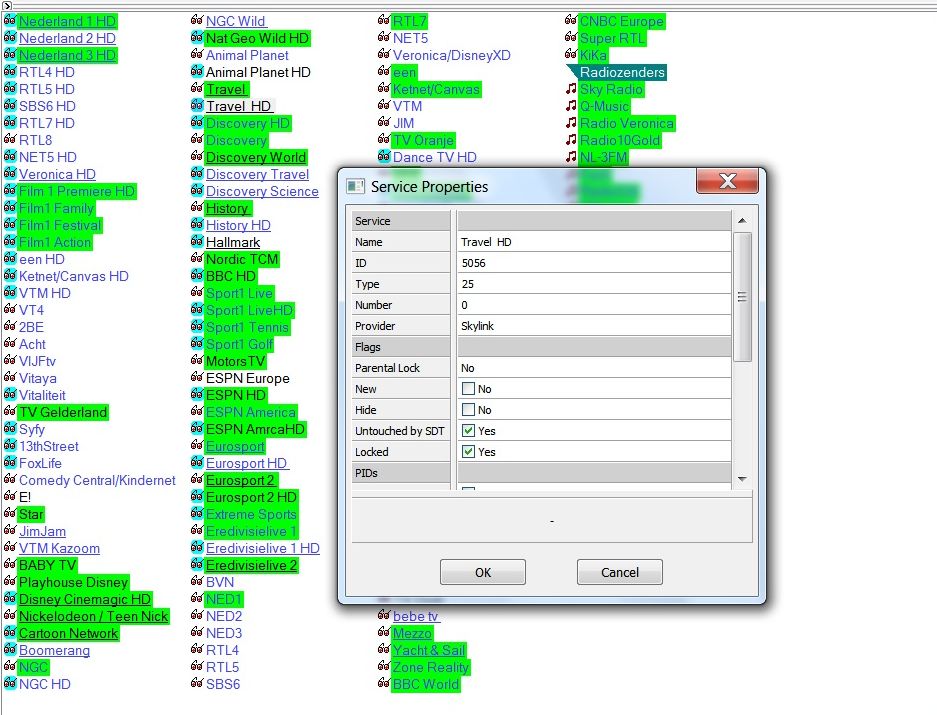The height and width of the screenshot is (715, 937).
Task: Click the Service section header
Action: pyautogui.click(x=401, y=221)
